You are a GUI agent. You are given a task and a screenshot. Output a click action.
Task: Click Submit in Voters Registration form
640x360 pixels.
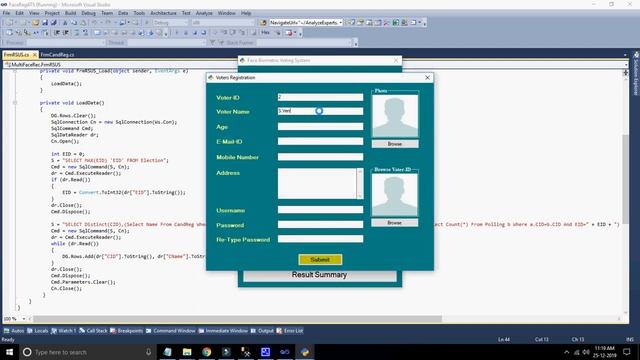coord(320,260)
